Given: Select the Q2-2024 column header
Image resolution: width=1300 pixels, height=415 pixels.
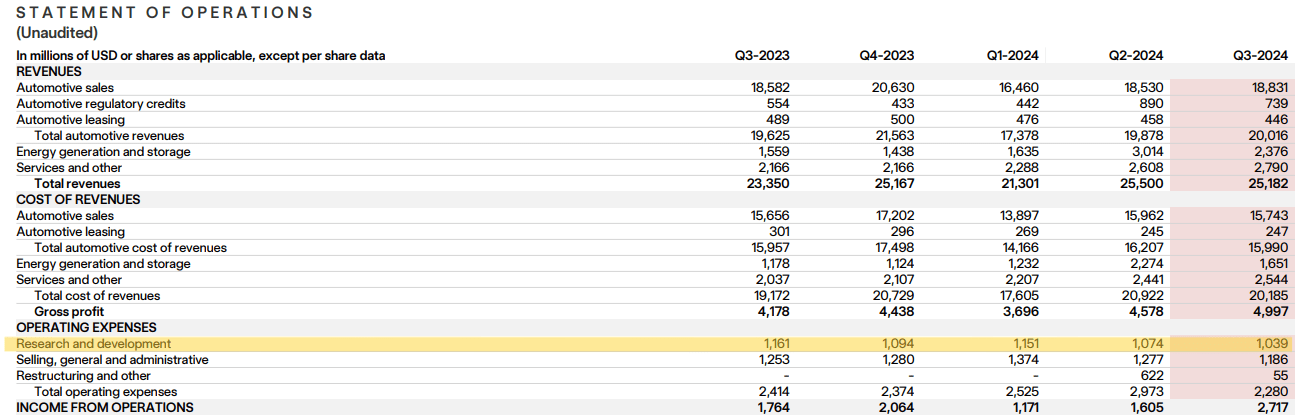Looking at the screenshot, I should pos(1136,56).
